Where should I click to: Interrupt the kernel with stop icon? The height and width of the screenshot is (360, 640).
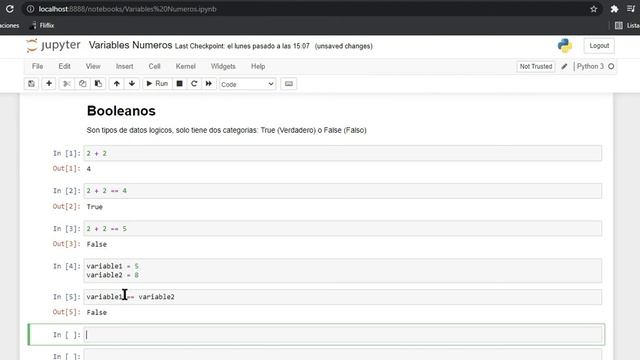tap(179, 84)
